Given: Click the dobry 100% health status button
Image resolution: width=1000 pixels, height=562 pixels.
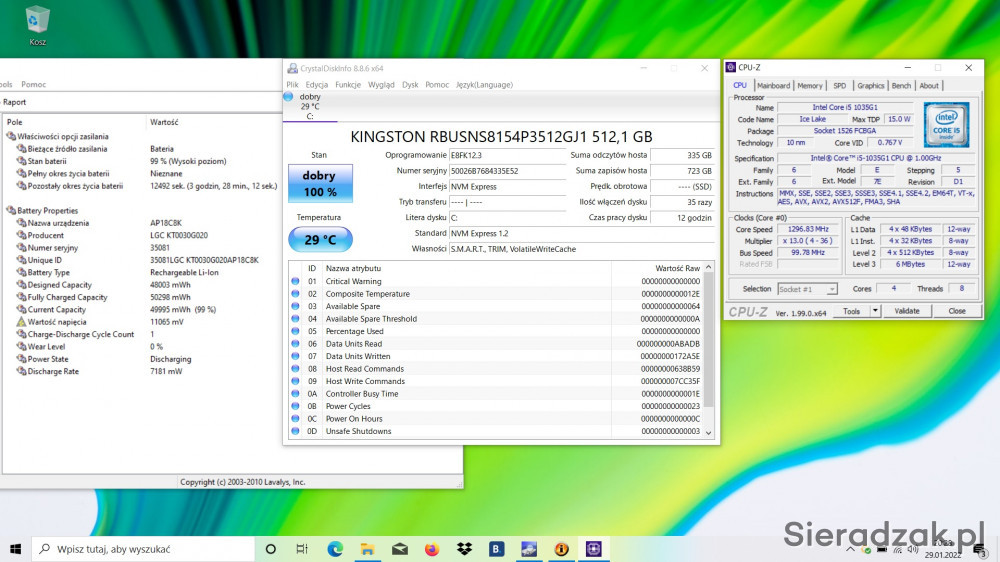Looking at the screenshot, I should pos(320,184).
